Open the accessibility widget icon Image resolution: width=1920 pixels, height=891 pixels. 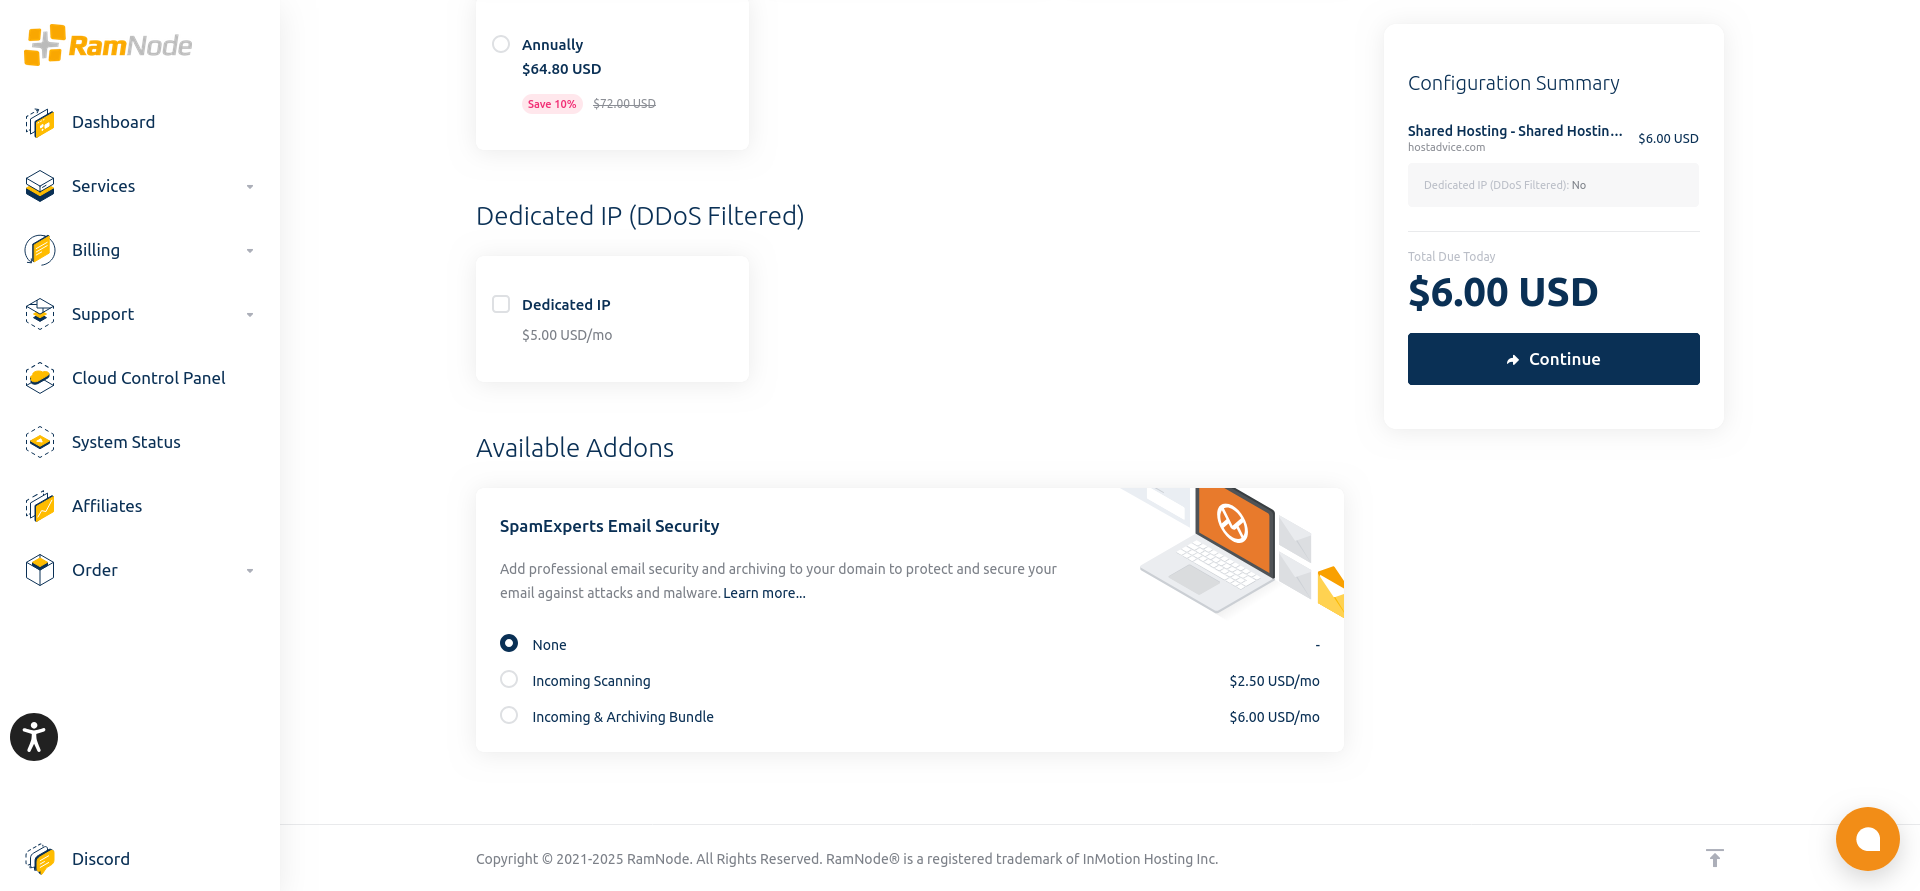click(34, 737)
